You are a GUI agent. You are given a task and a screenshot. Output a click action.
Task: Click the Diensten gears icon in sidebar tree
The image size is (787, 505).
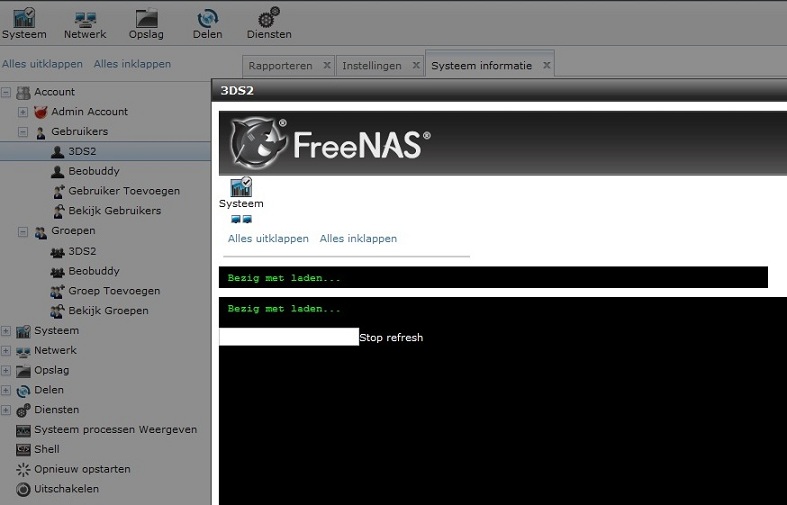23,411
